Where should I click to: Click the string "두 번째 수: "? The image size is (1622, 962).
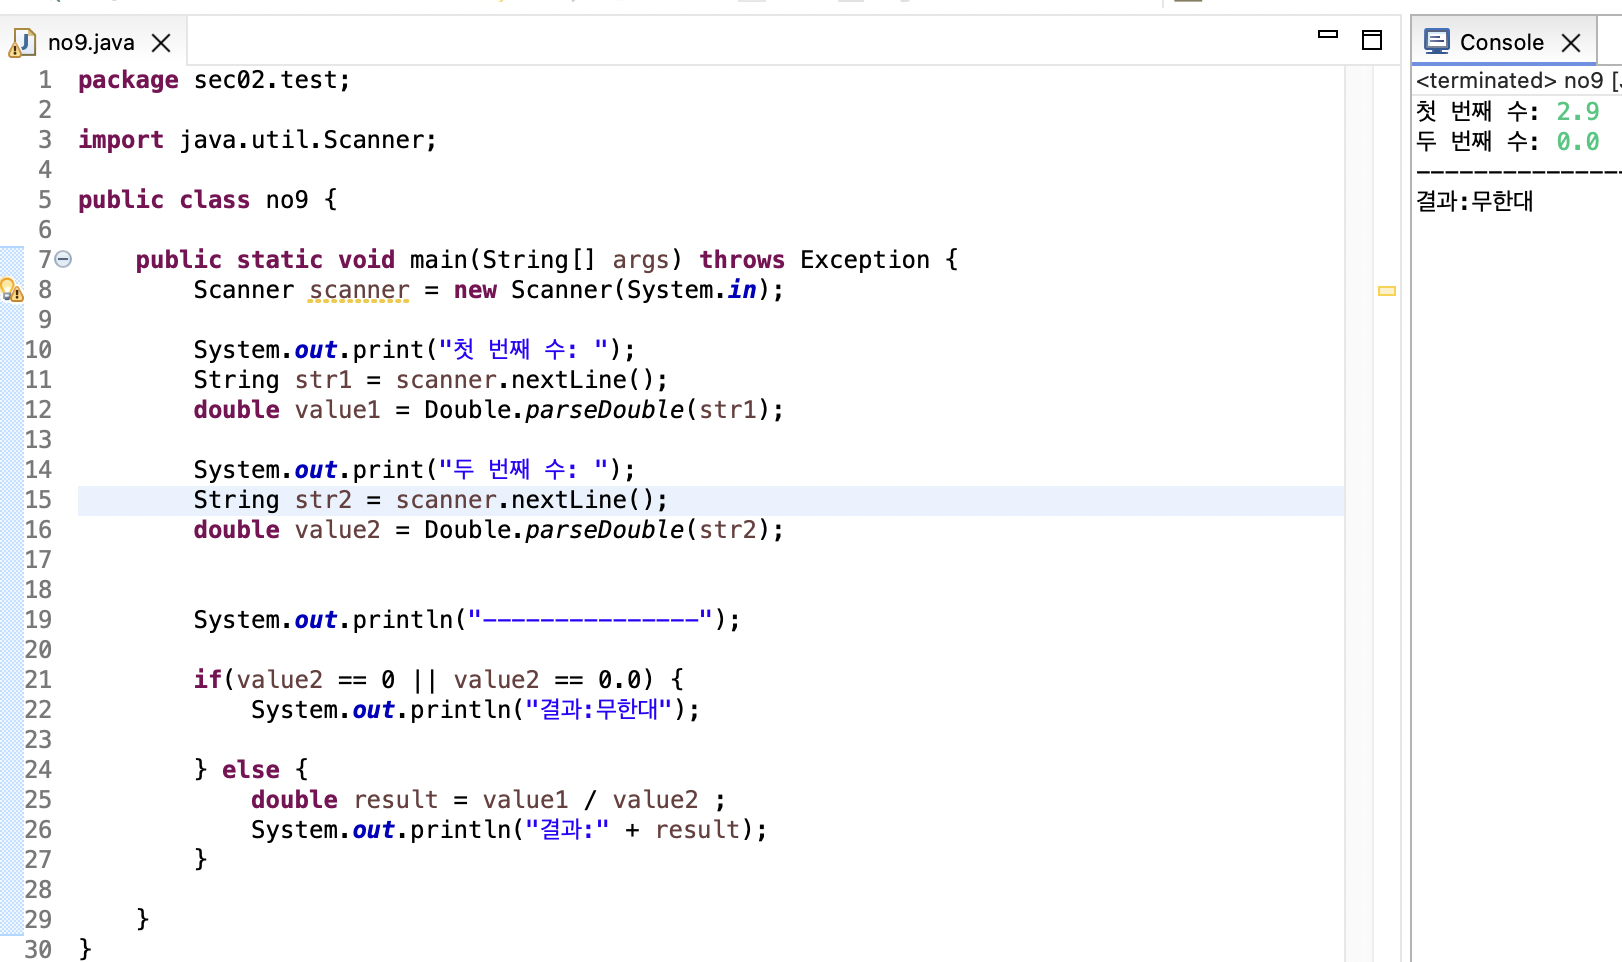[524, 470]
